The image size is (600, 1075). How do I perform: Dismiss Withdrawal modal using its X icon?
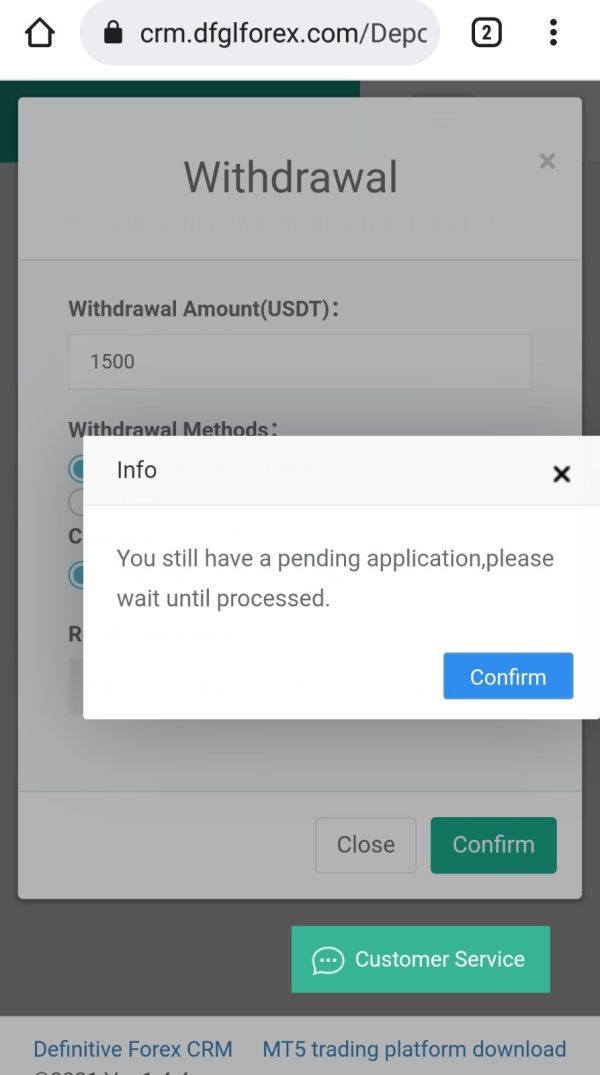(x=547, y=161)
